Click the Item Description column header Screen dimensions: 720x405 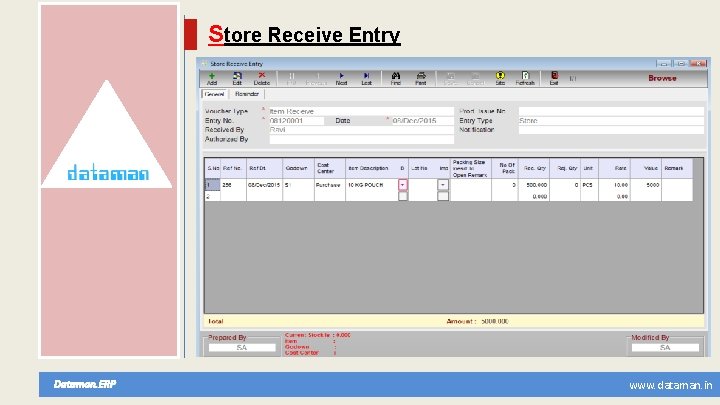(x=371, y=168)
